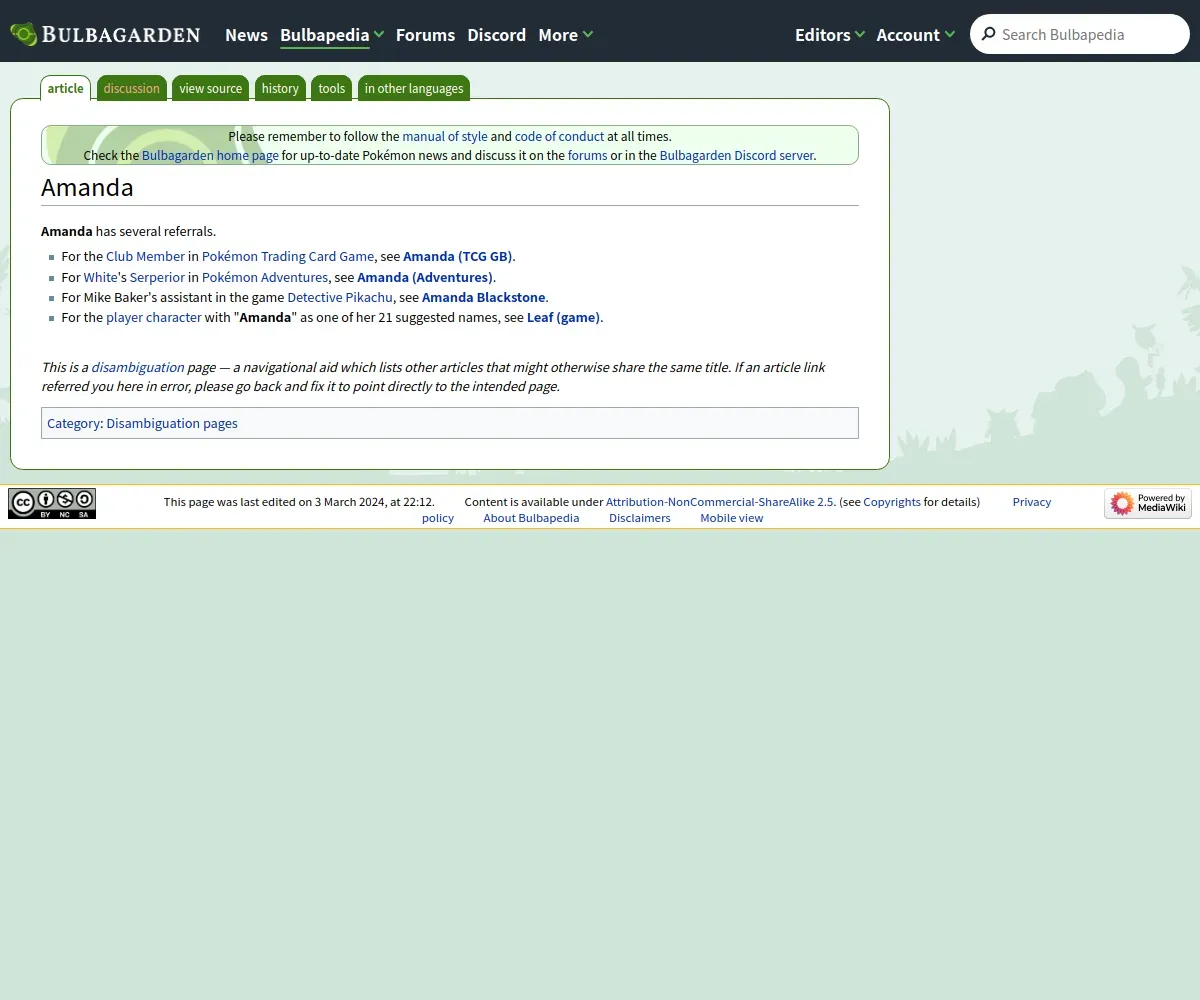Open the Club Member link
This screenshot has height=1000, width=1200.
click(x=145, y=256)
